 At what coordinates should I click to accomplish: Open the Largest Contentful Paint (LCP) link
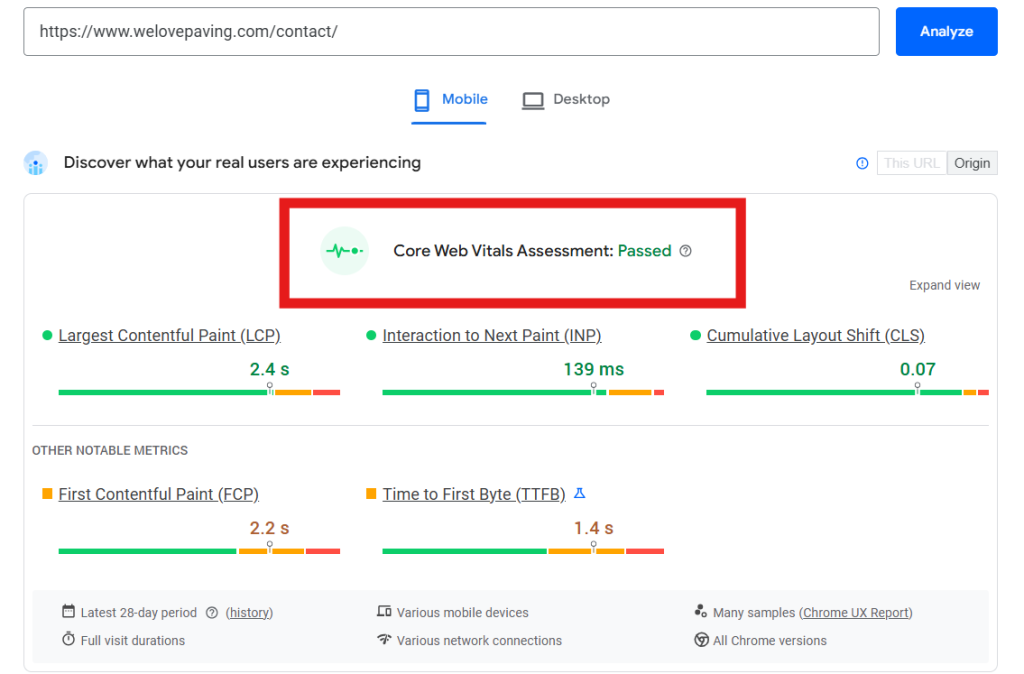coord(169,336)
